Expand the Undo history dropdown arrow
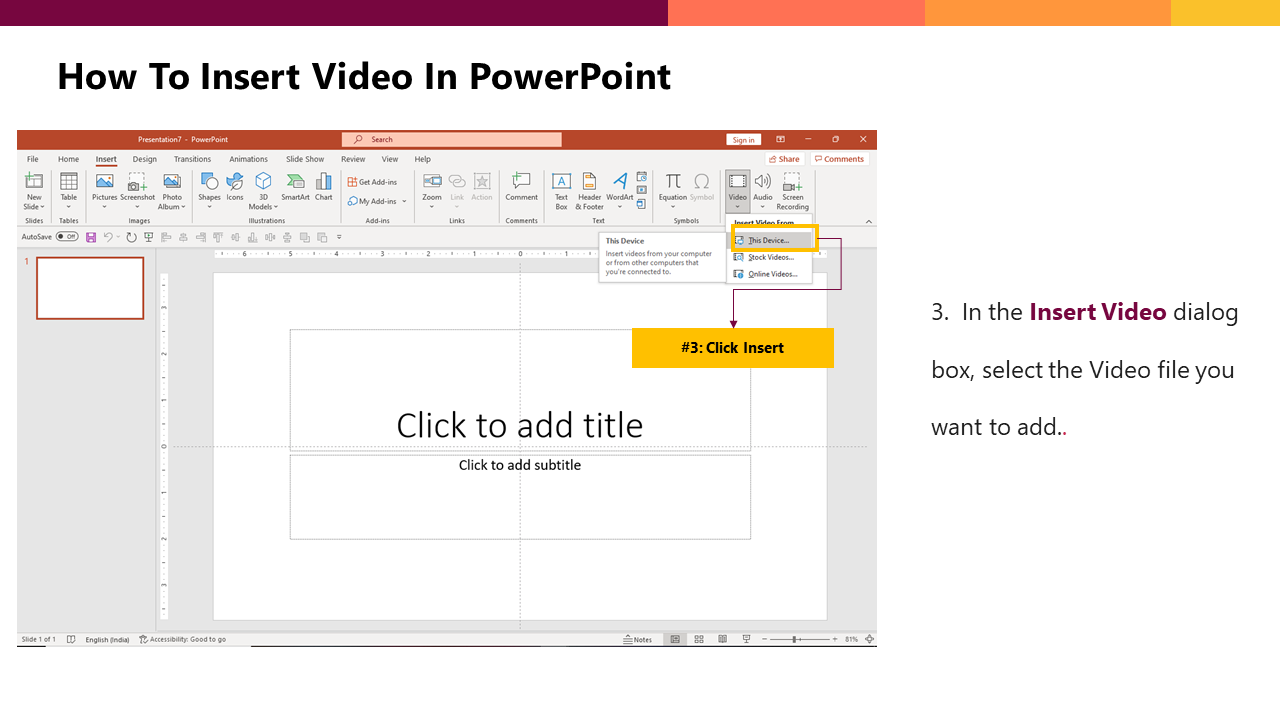Image resolution: width=1280 pixels, height=720 pixels. pos(118,237)
